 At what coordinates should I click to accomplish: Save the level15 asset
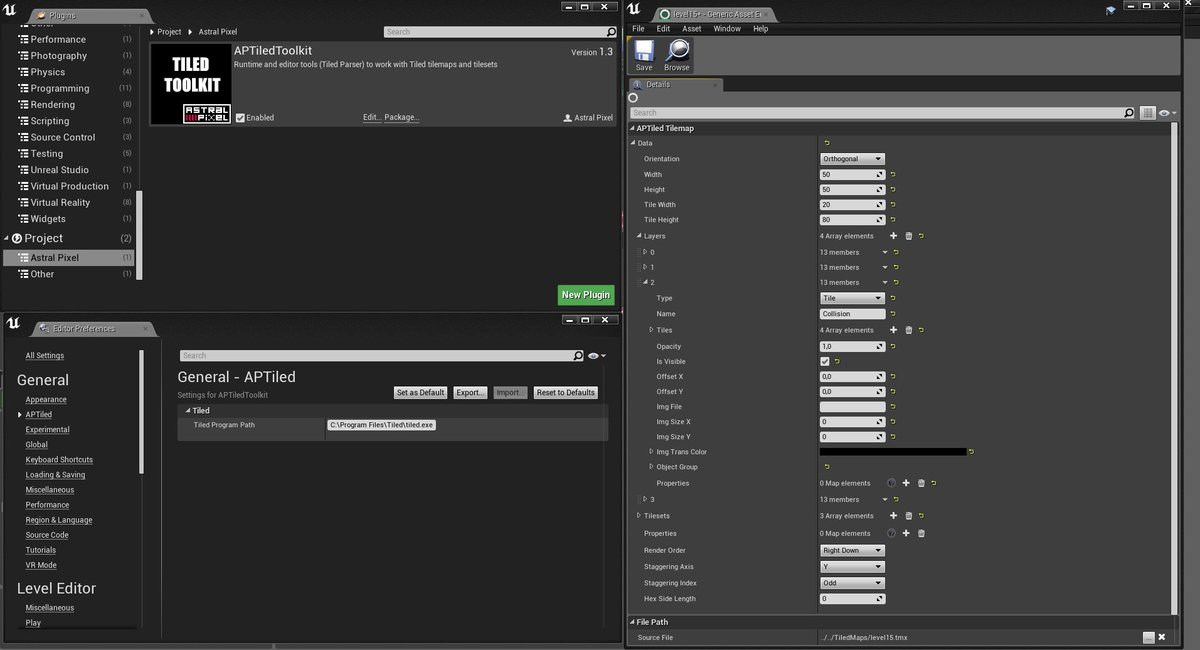[644, 55]
